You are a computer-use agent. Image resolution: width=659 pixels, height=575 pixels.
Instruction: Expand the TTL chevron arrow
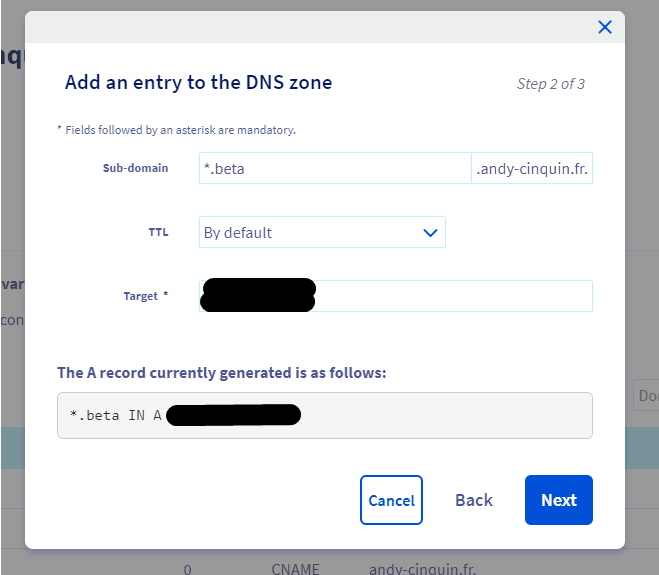[430, 232]
